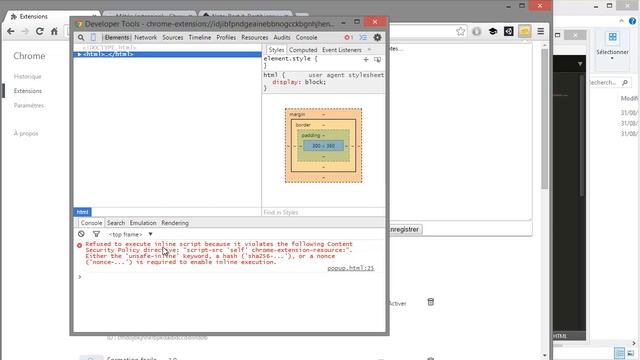Clear the console log icon
The width and height of the screenshot is (640, 360).
coord(81,234)
